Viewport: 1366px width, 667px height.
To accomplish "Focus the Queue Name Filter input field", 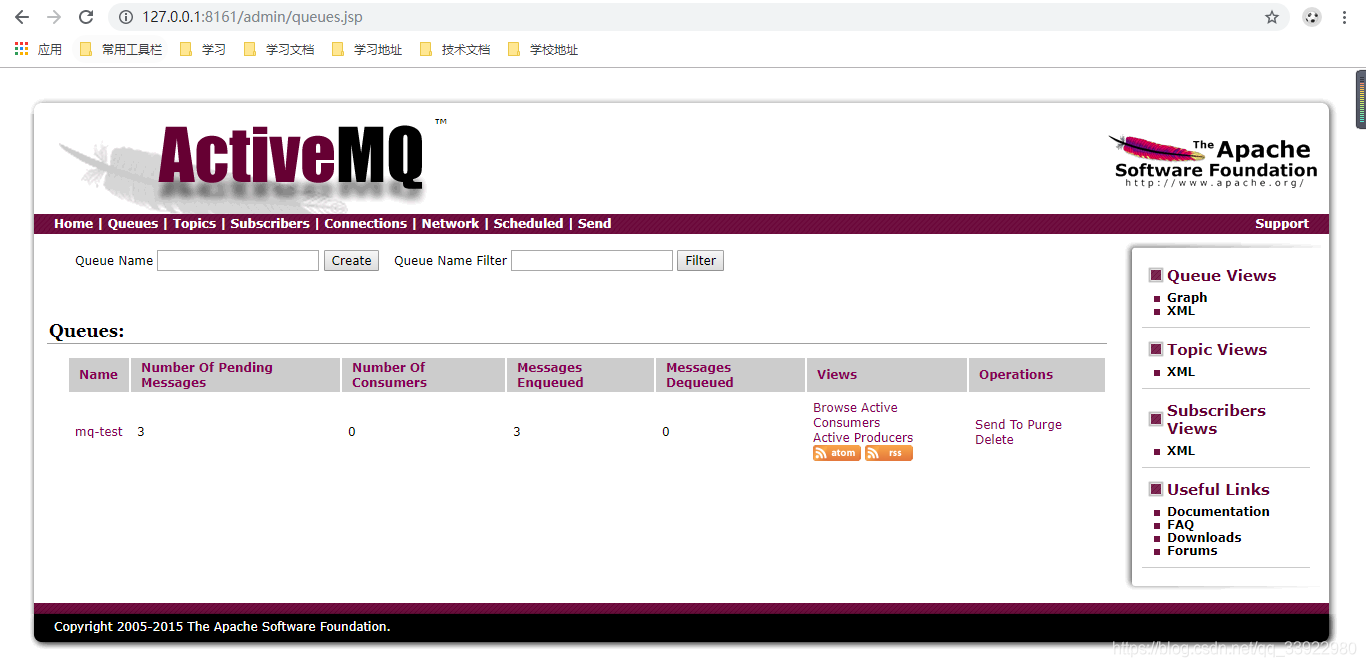I will coord(592,261).
